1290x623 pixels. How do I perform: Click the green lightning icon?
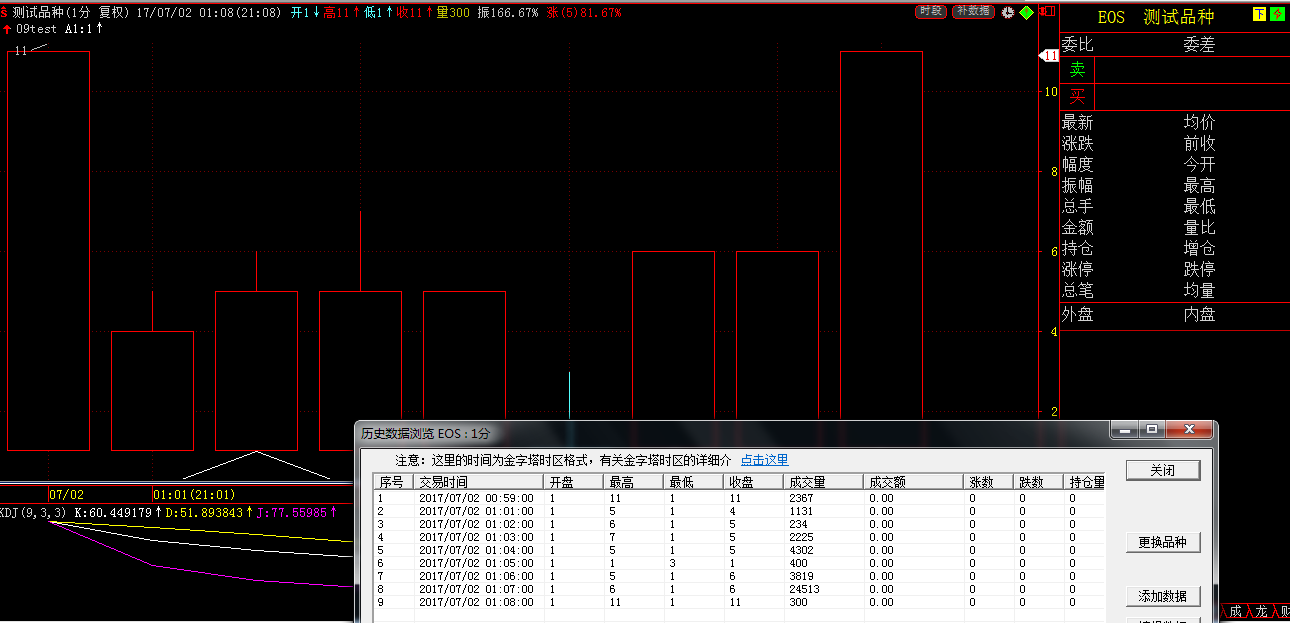(1277, 15)
